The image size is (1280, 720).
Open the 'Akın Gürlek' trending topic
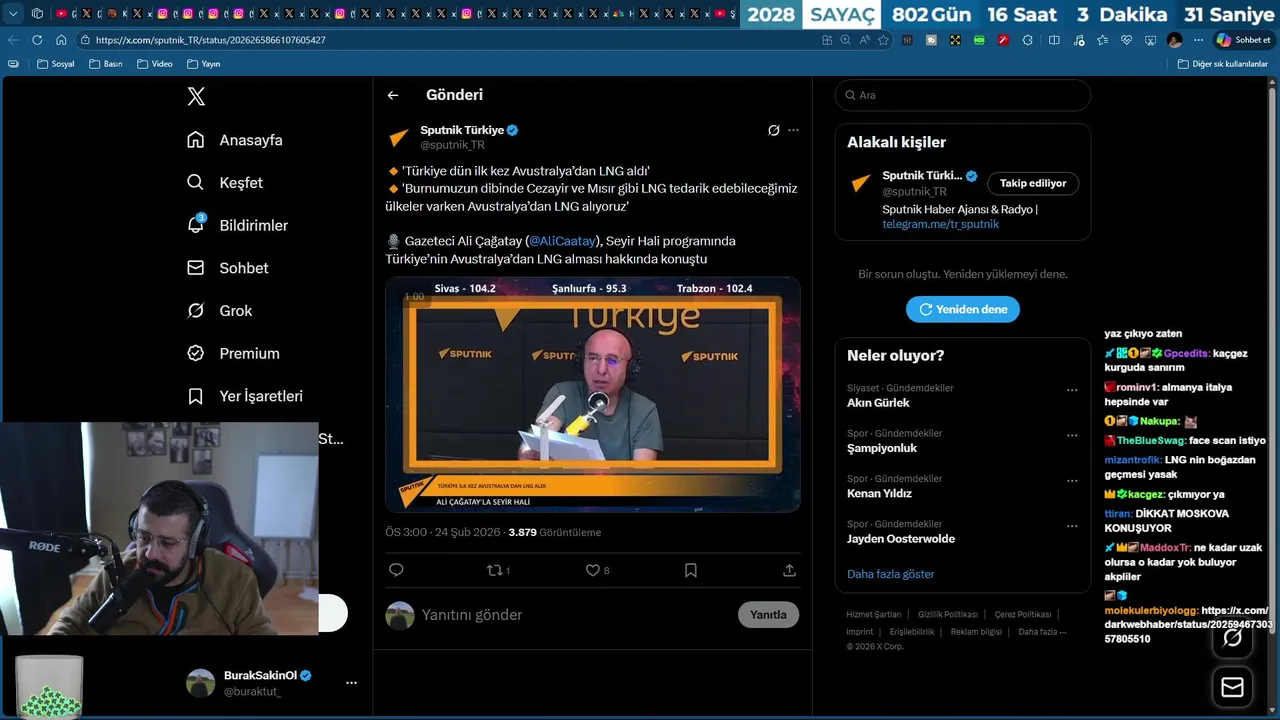pyautogui.click(x=878, y=402)
